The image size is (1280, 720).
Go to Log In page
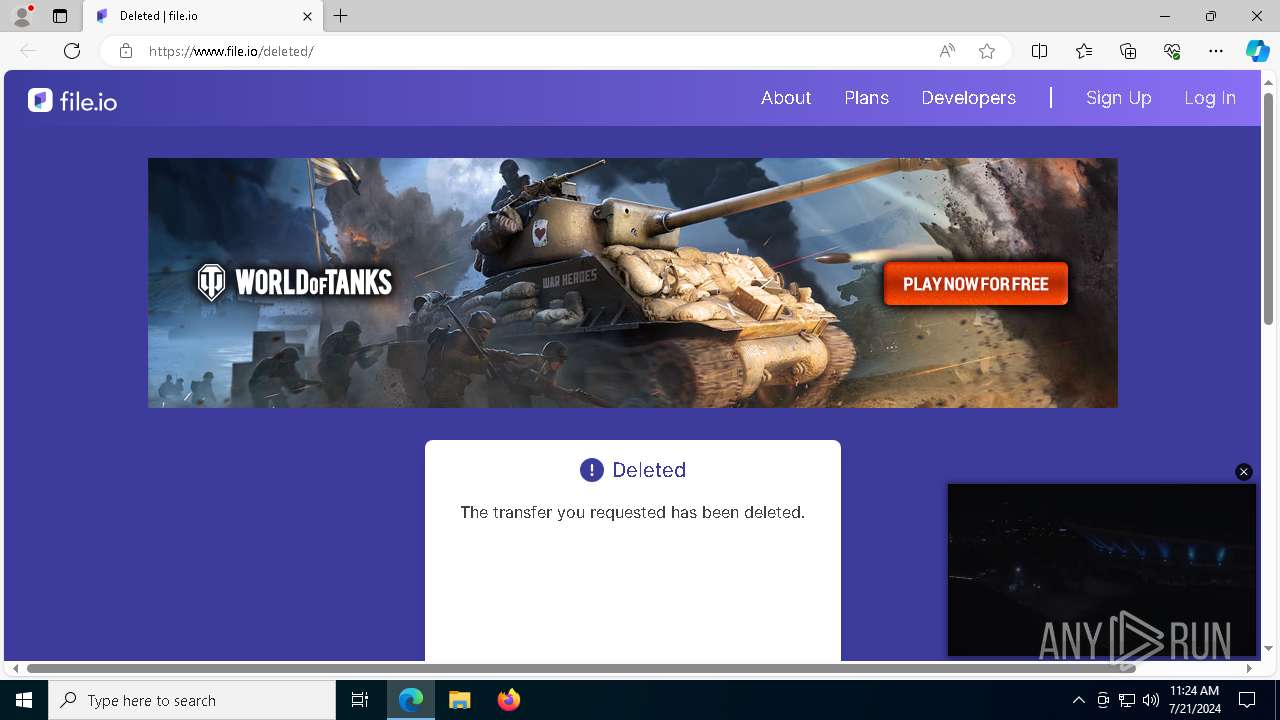point(1210,98)
